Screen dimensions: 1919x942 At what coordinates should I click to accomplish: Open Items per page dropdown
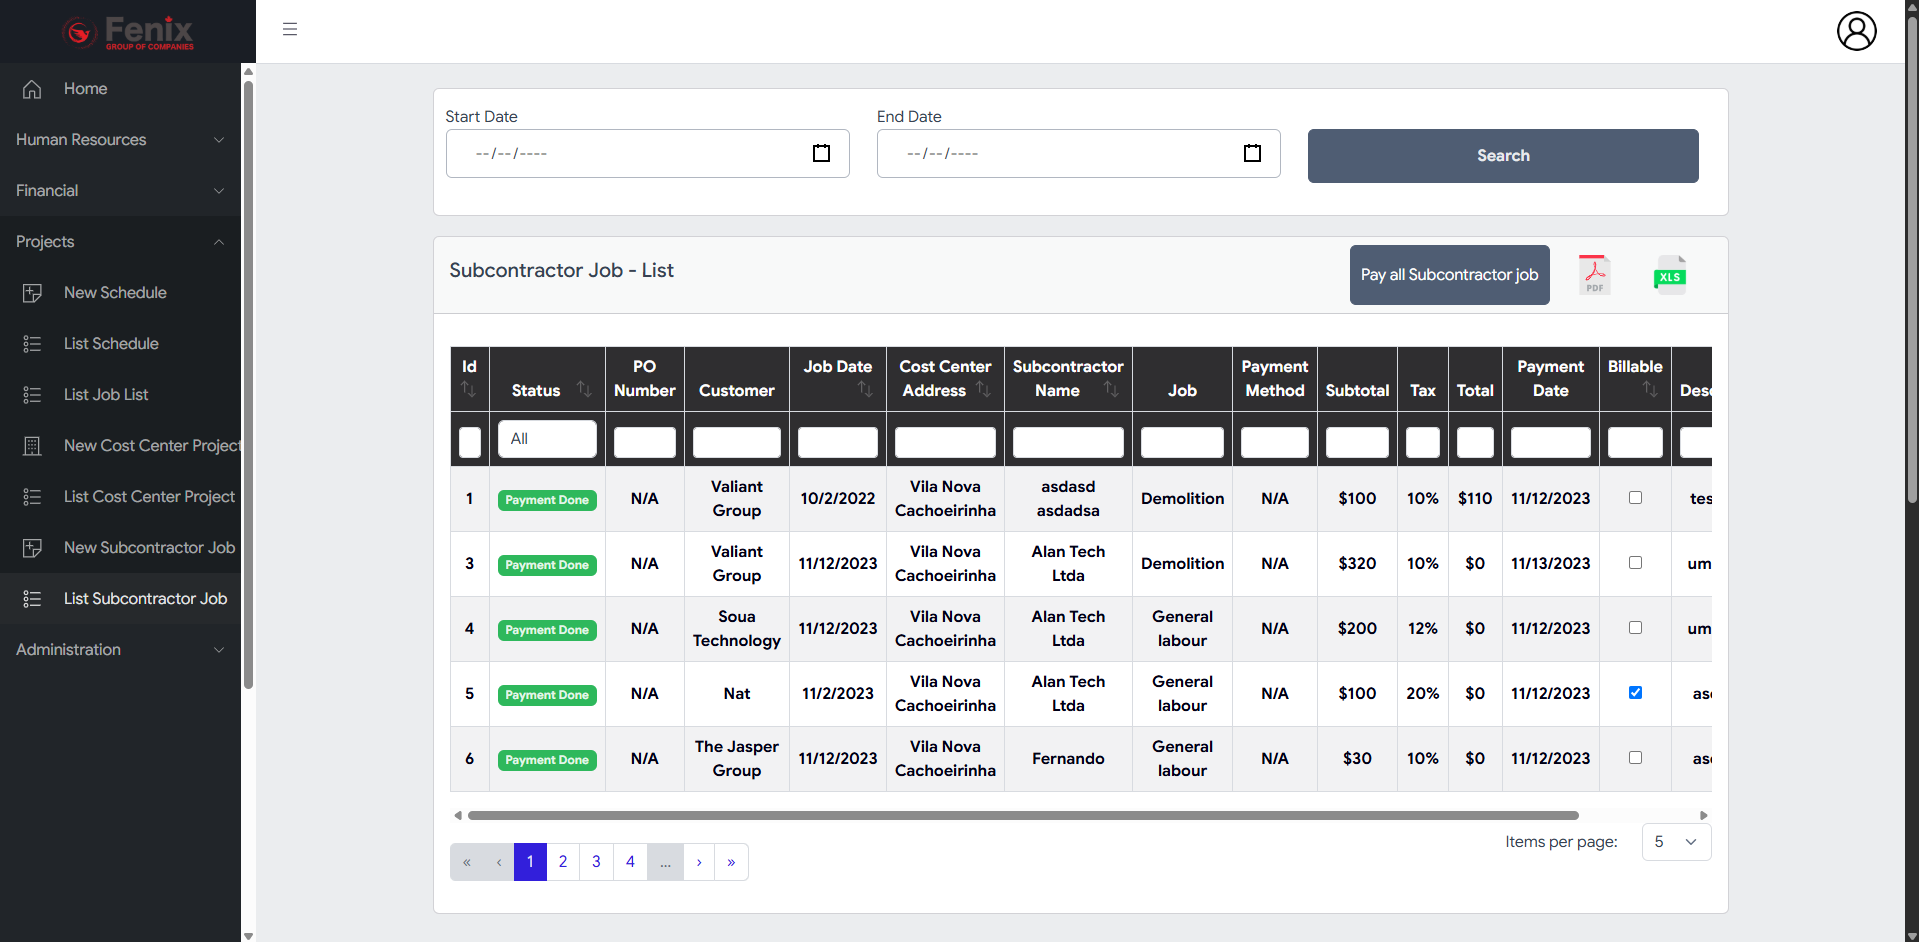click(1676, 842)
